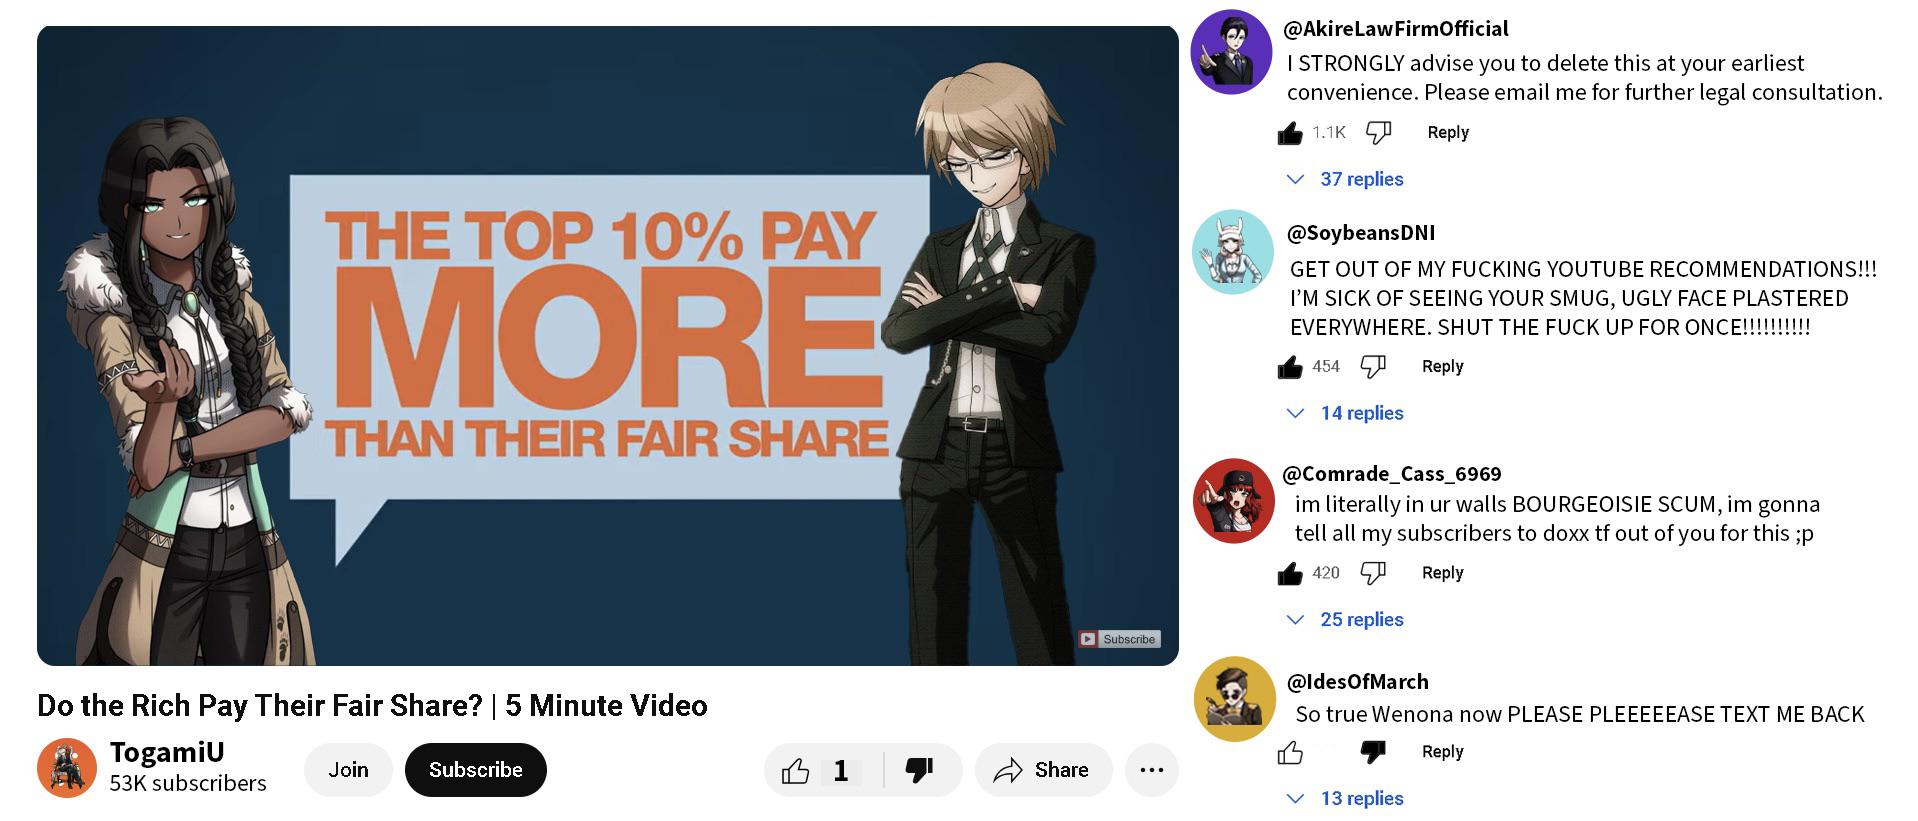Screen dimensions: 1918x821
Task: Like the video with thumbs-up icon
Action: [795, 770]
